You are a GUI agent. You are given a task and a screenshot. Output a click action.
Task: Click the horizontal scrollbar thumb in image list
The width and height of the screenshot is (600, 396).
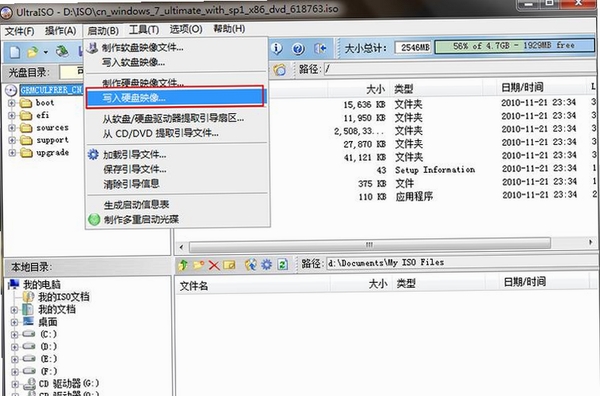tap(370, 244)
